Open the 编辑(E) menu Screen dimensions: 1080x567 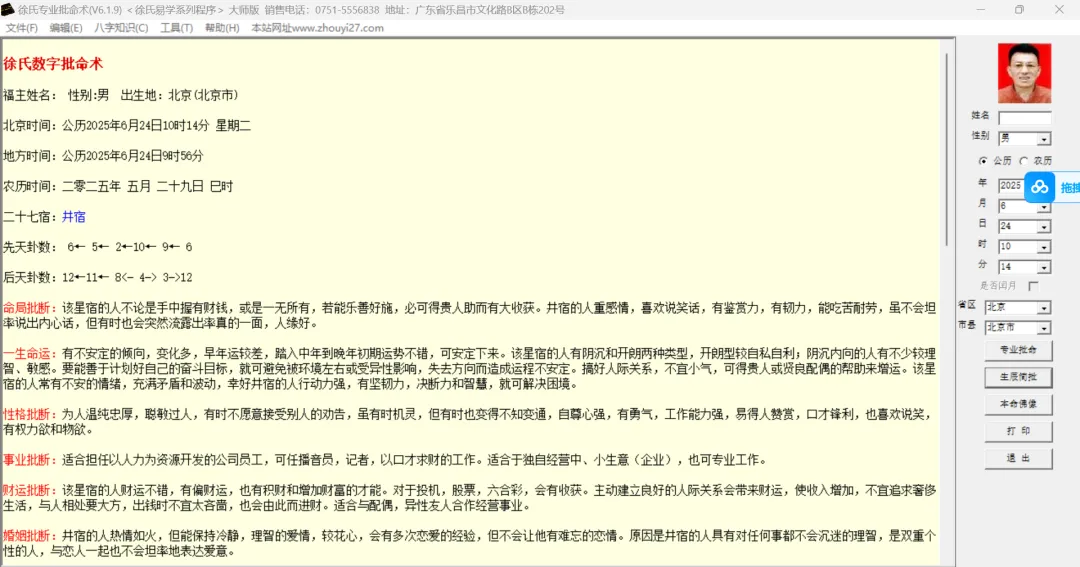[x=65, y=28]
